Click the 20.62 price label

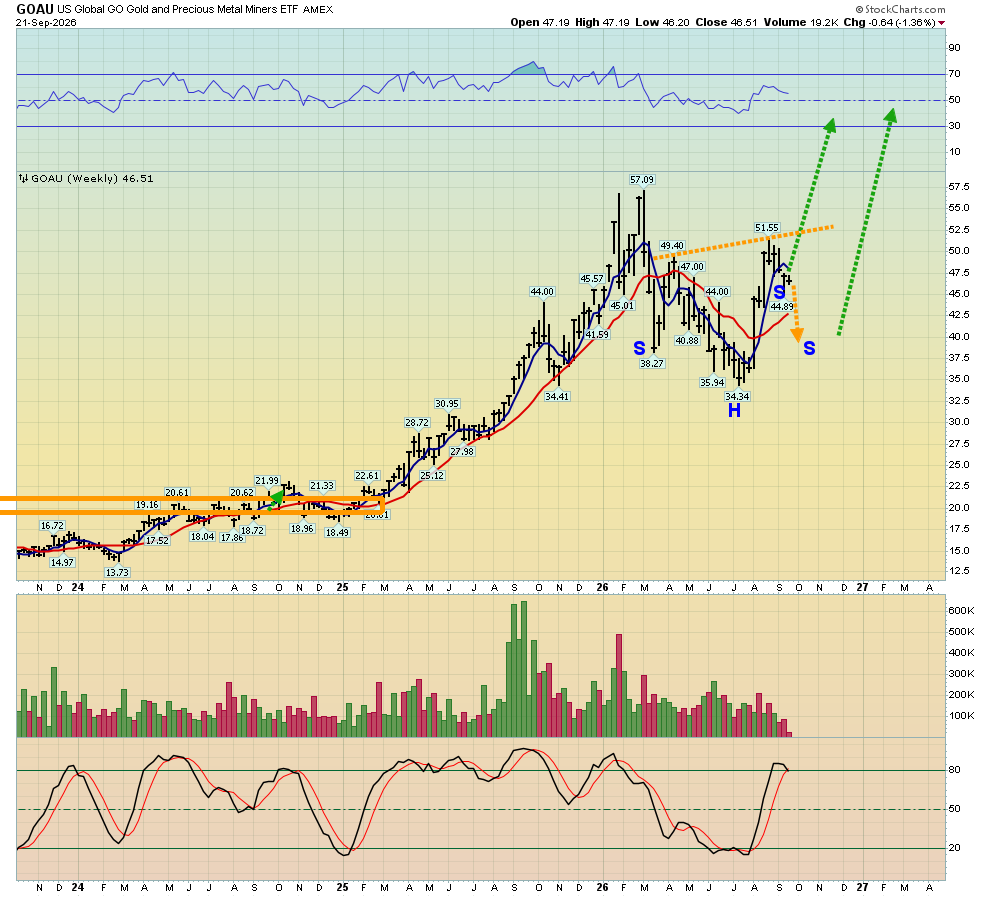pyautogui.click(x=242, y=492)
